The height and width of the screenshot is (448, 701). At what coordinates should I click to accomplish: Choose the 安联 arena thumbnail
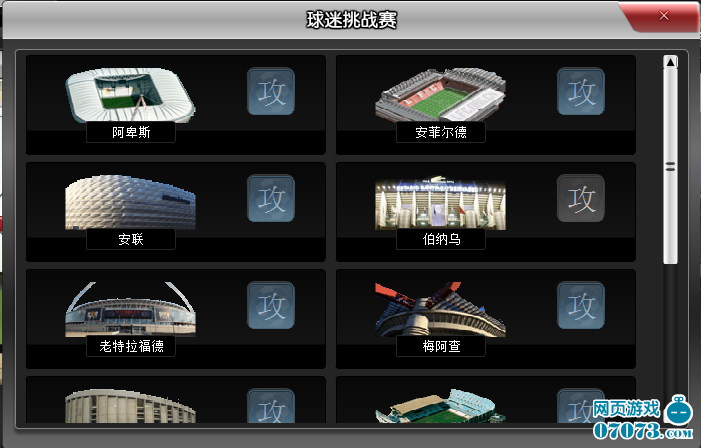130,203
